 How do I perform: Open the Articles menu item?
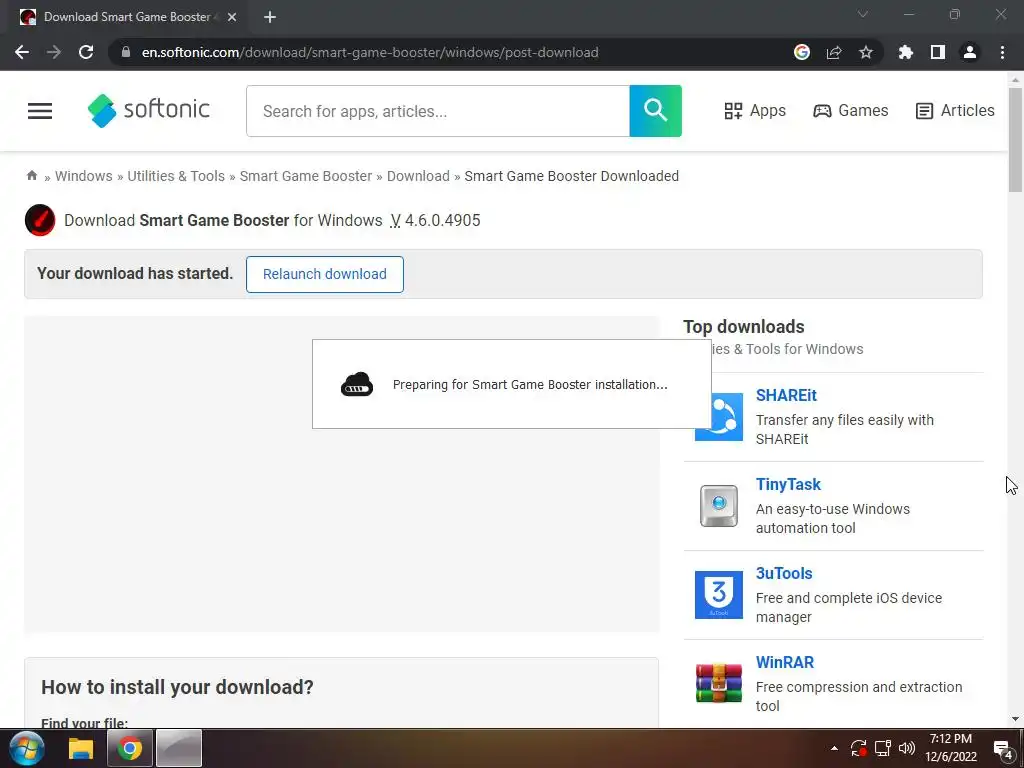tap(955, 110)
